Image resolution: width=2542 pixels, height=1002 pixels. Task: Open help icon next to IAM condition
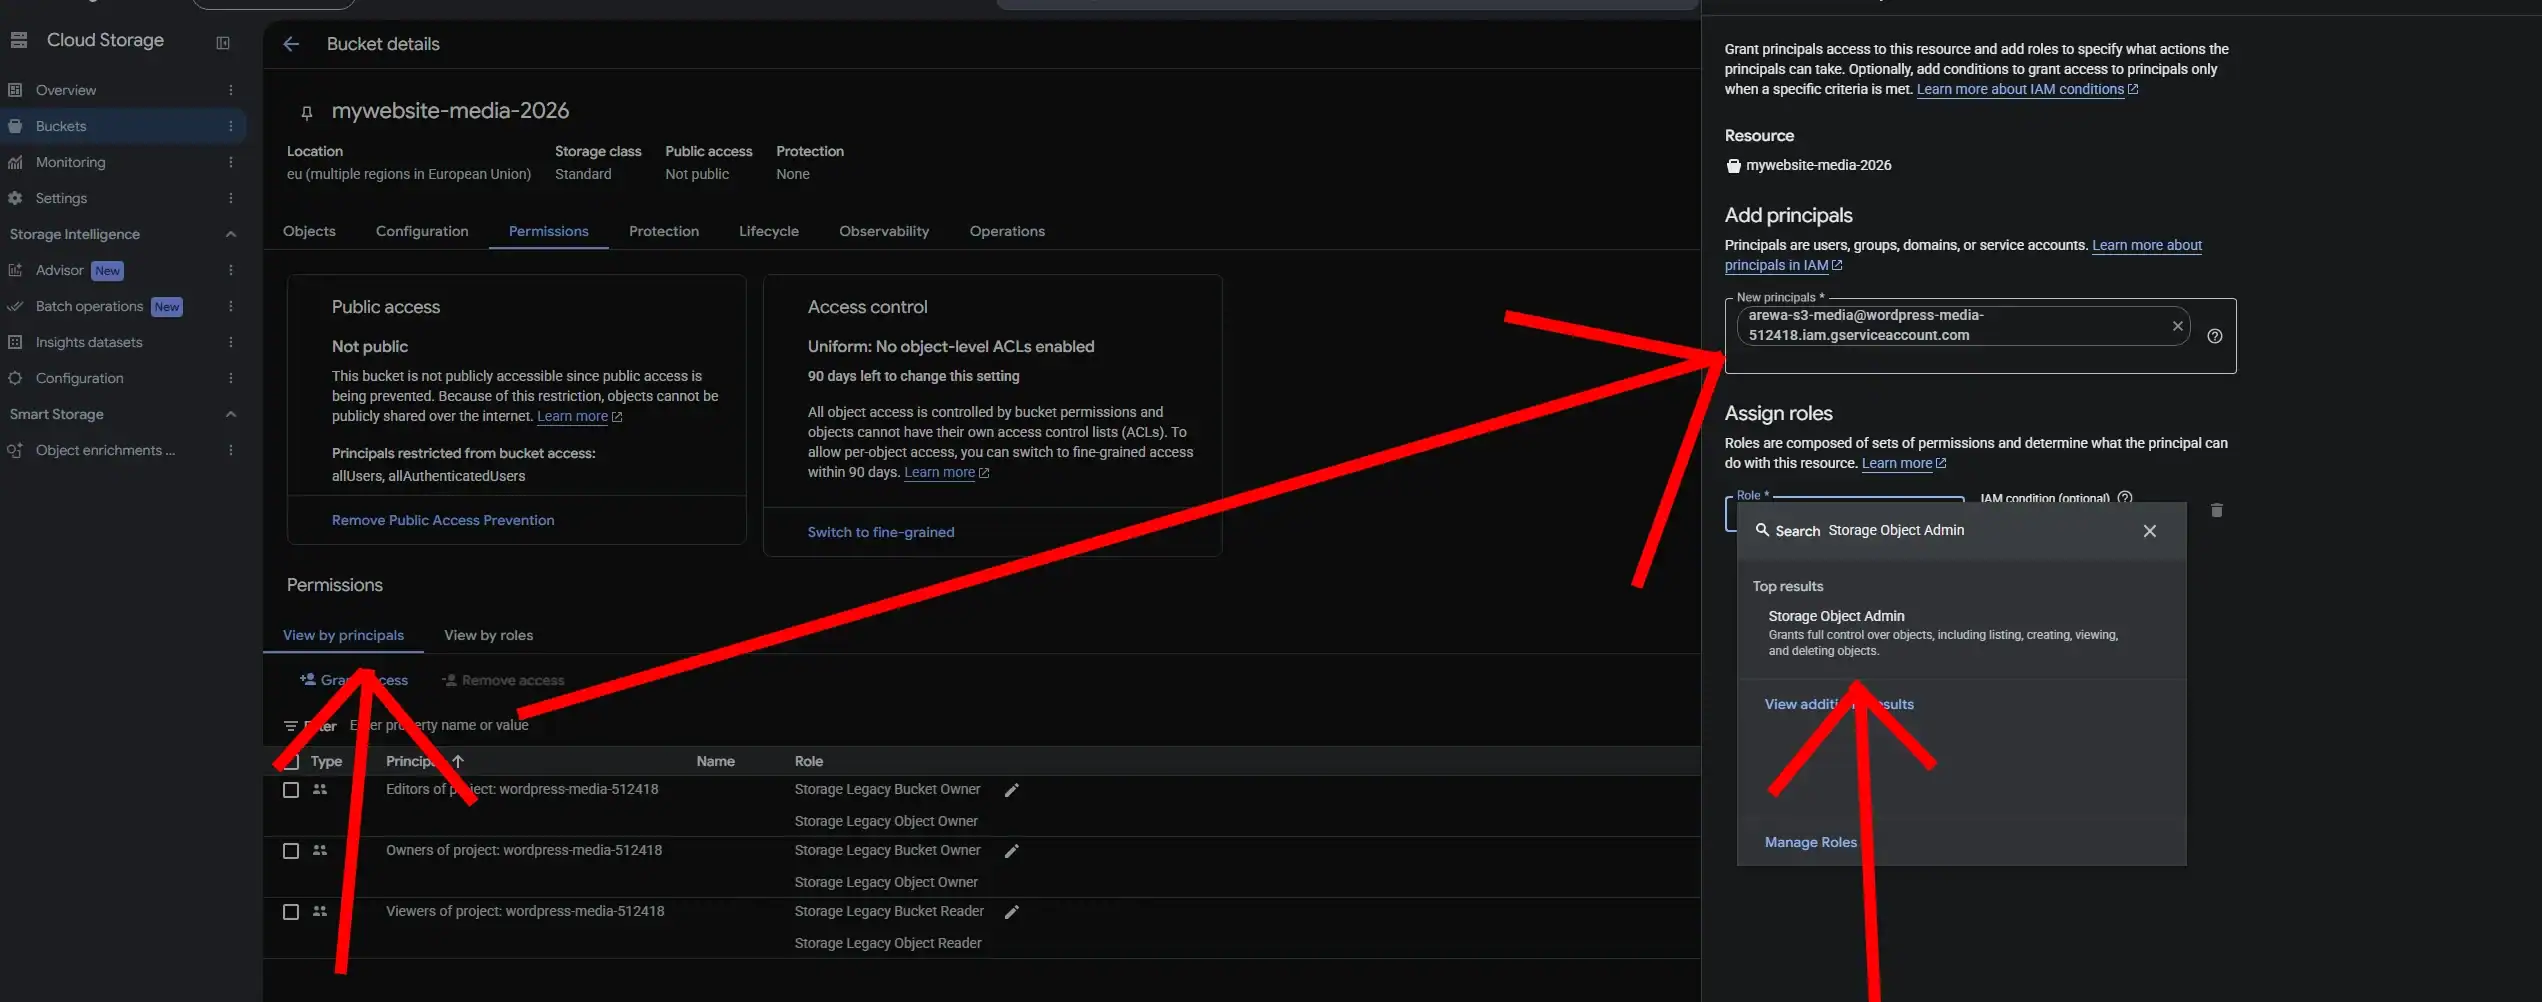(2125, 497)
